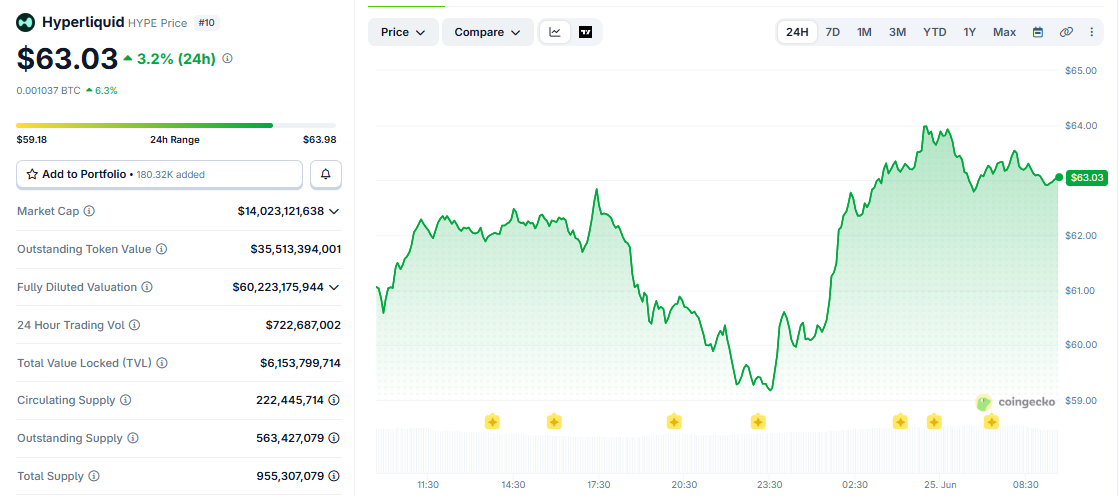Image resolution: width=1118 pixels, height=496 pixels.
Task: Click info icon after 563,427,079 value
Action: point(334,438)
